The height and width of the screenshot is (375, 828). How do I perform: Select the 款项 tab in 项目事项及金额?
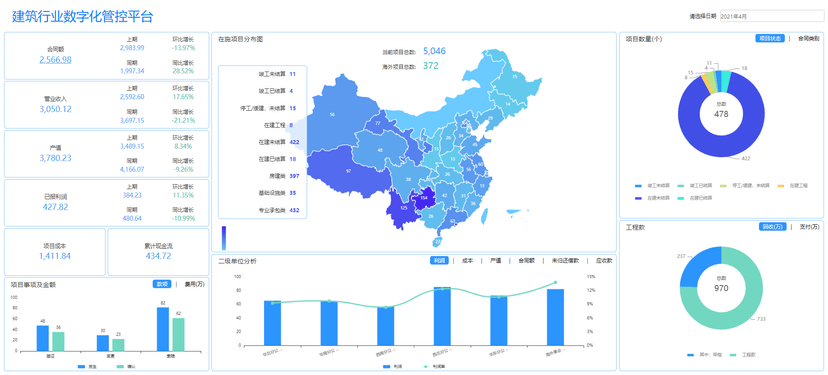pos(162,284)
